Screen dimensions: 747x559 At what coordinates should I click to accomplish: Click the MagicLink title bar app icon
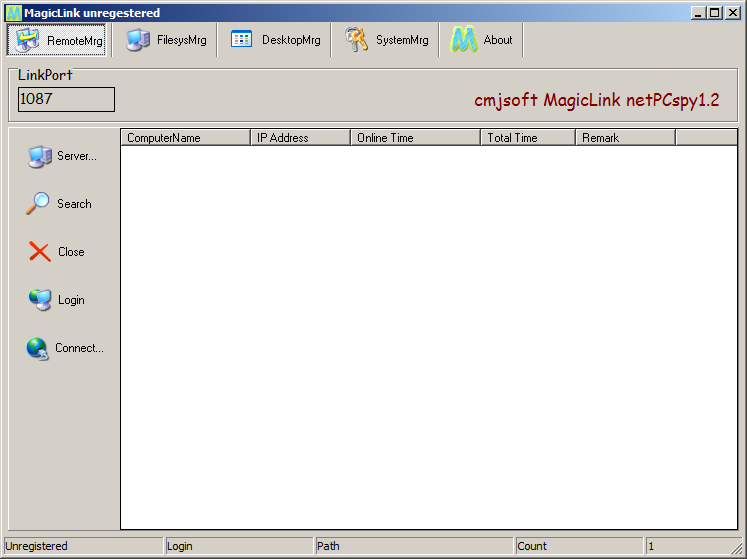[13, 13]
